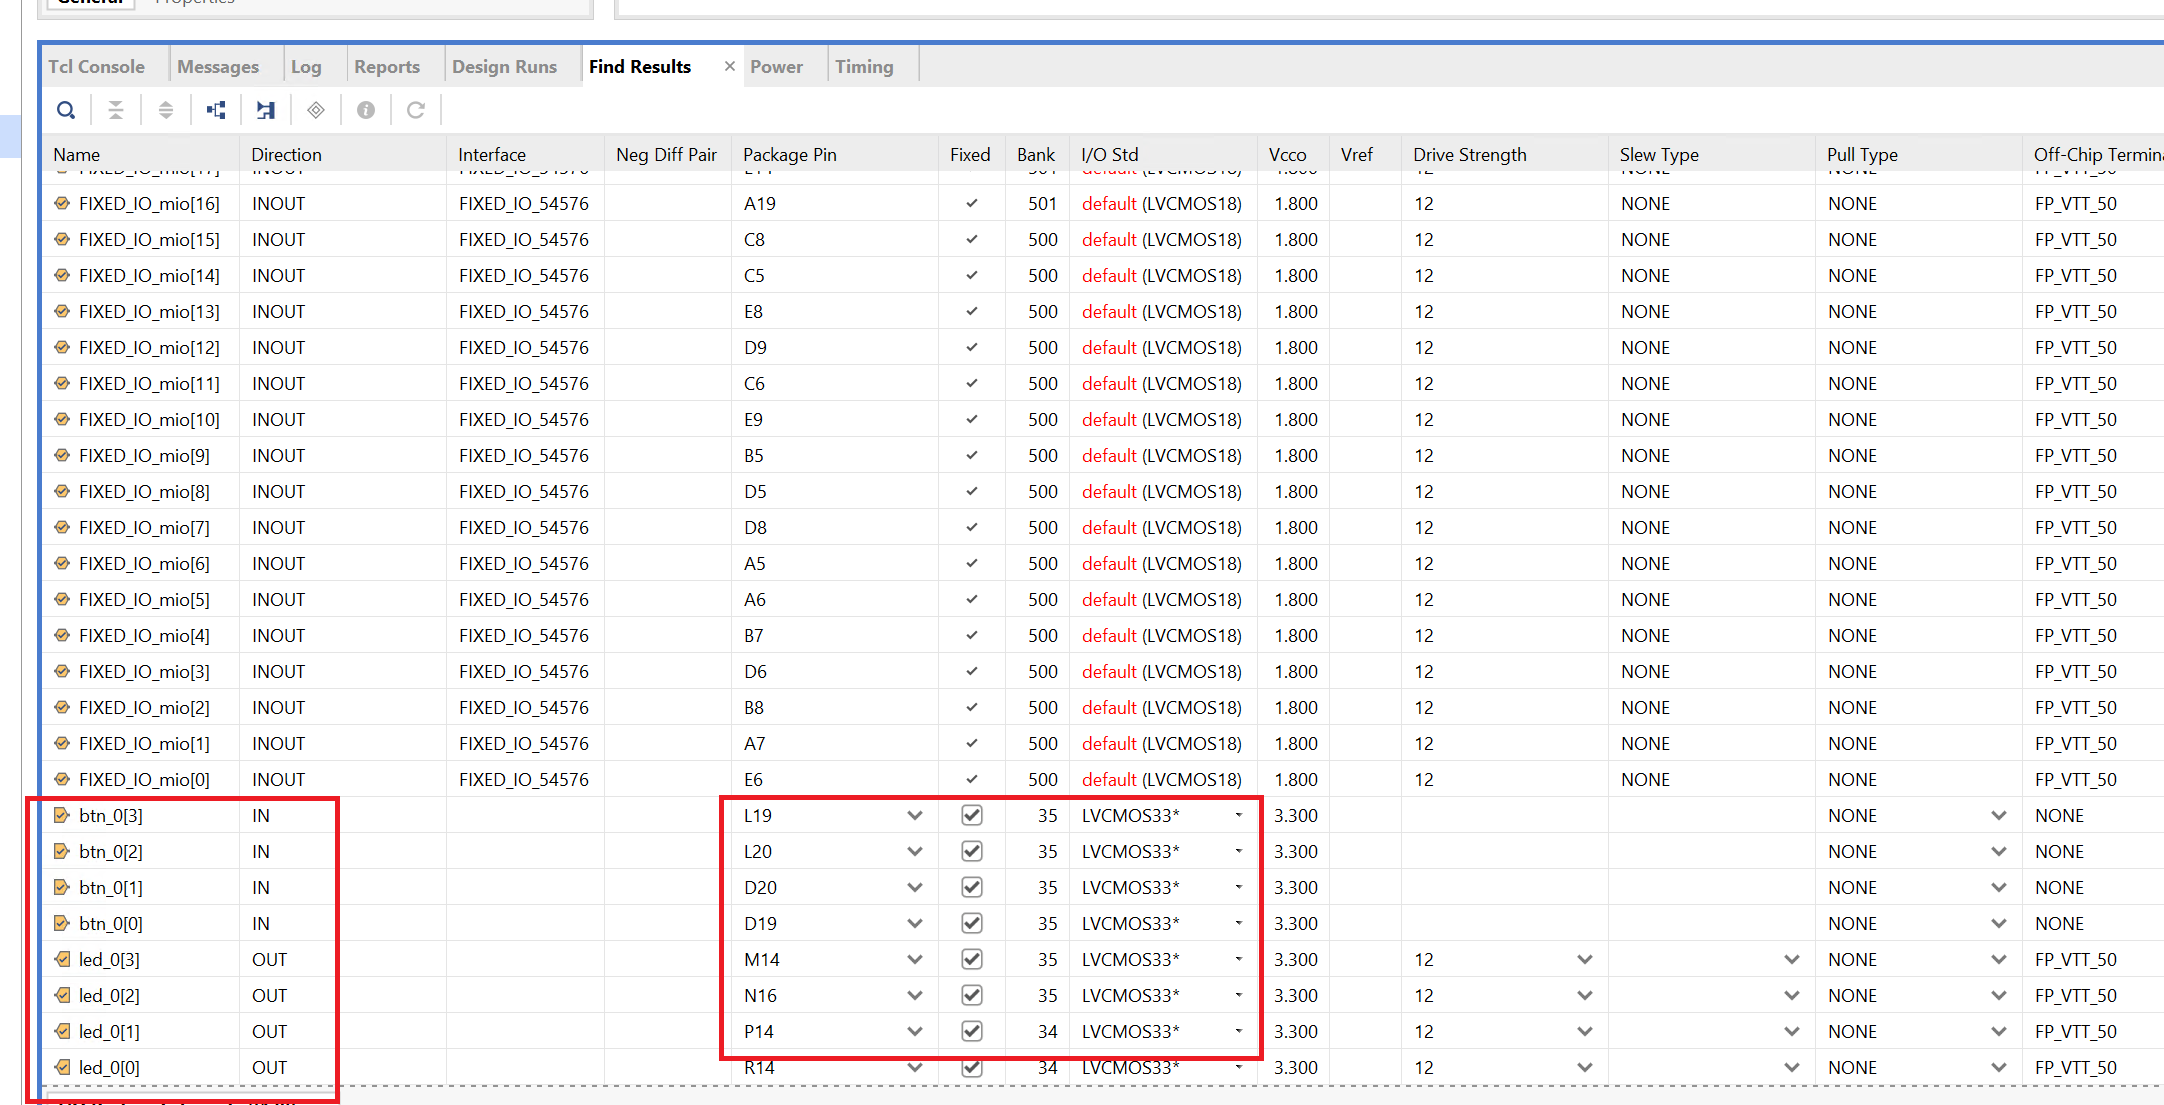Toggle Fixed checkbox for btn_0[1]
The image size is (2164, 1105).
[971, 887]
